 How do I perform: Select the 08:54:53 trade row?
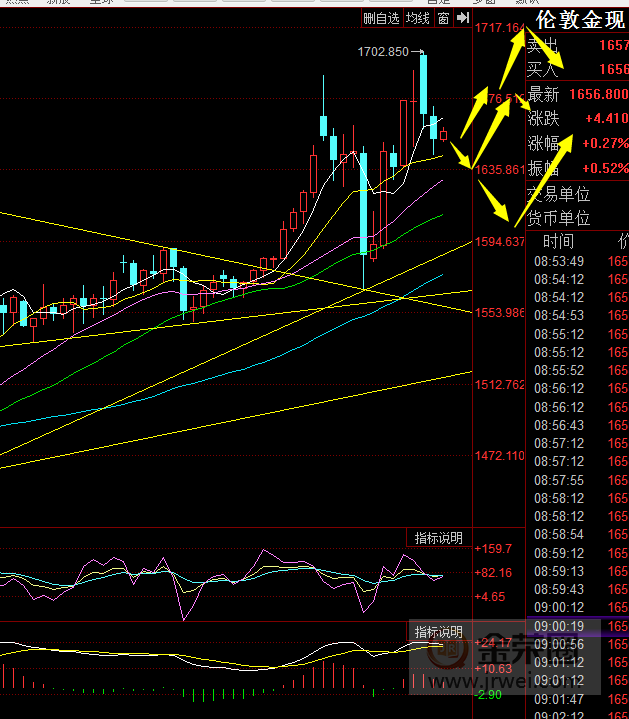pyautogui.click(x=578, y=315)
